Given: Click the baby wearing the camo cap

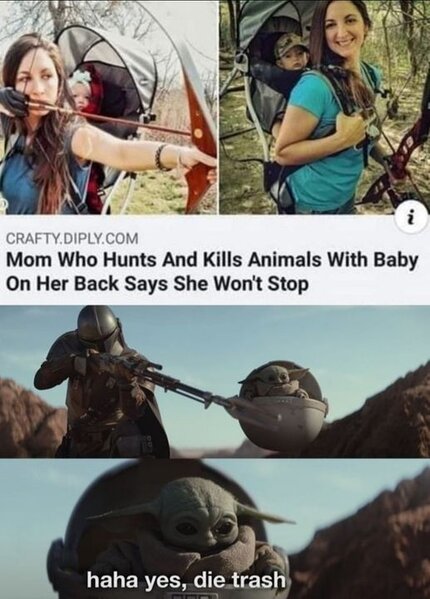Looking at the screenshot, I should [292, 52].
